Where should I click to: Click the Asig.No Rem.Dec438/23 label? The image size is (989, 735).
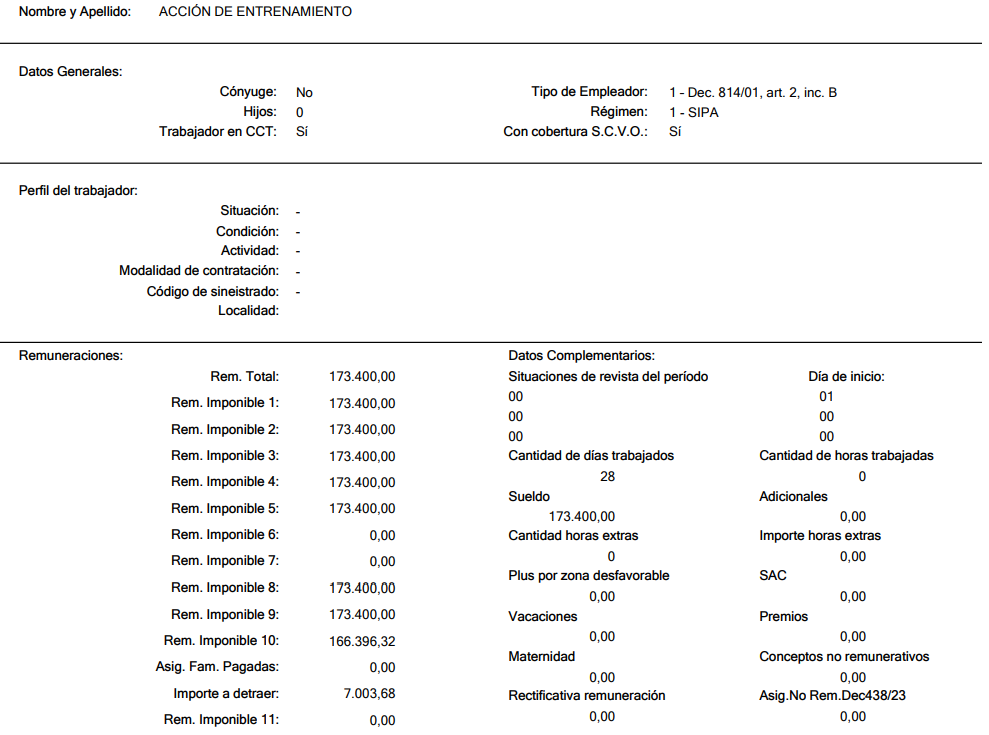tap(832, 695)
